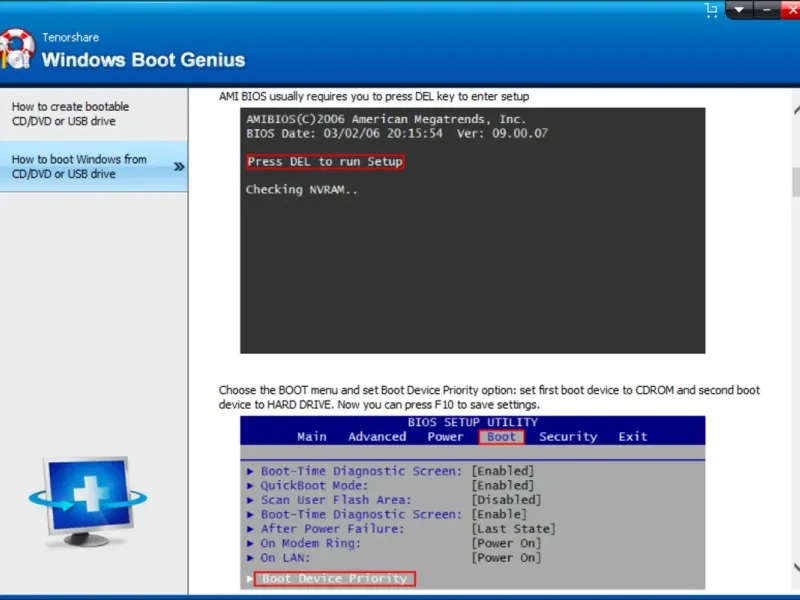The width and height of the screenshot is (800, 600).
Task: Select the Main tab in BIOS Setup Utility image
Action: [x=312, y=437]
